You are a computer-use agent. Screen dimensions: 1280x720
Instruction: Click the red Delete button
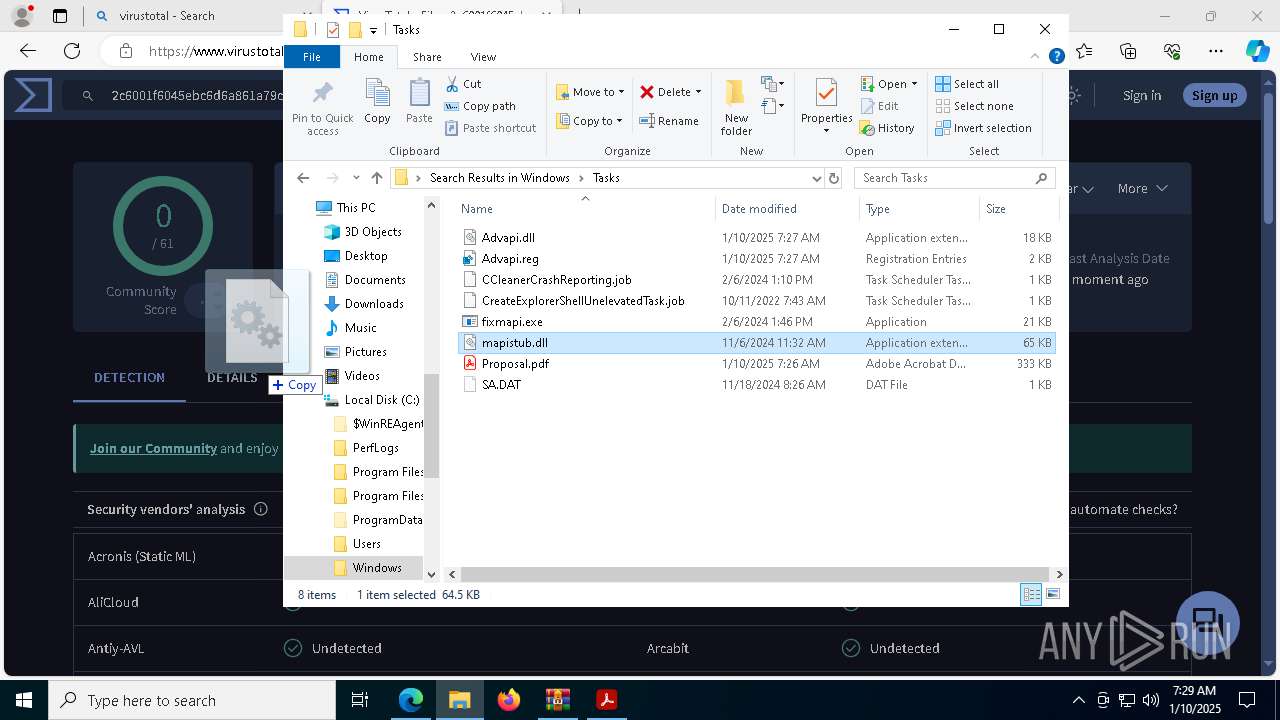(665, 92)
